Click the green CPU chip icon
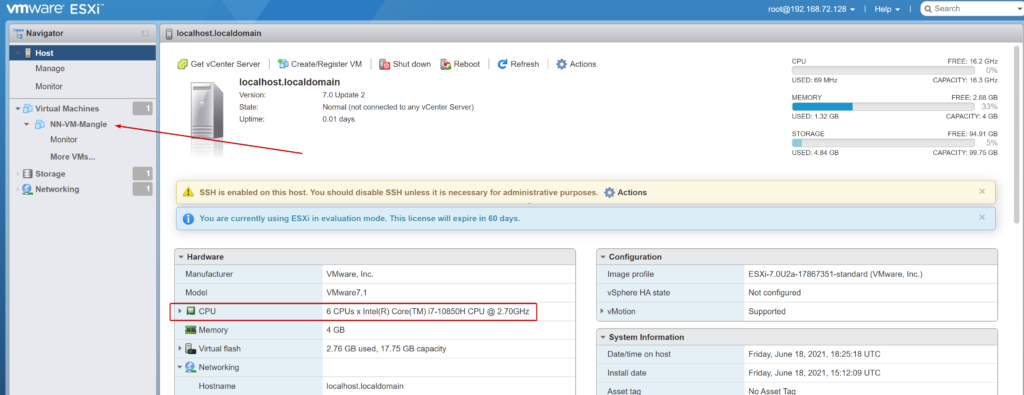The height and width of the screenshot is (395, 1024). pyautogui.click(x=191, y=311)
